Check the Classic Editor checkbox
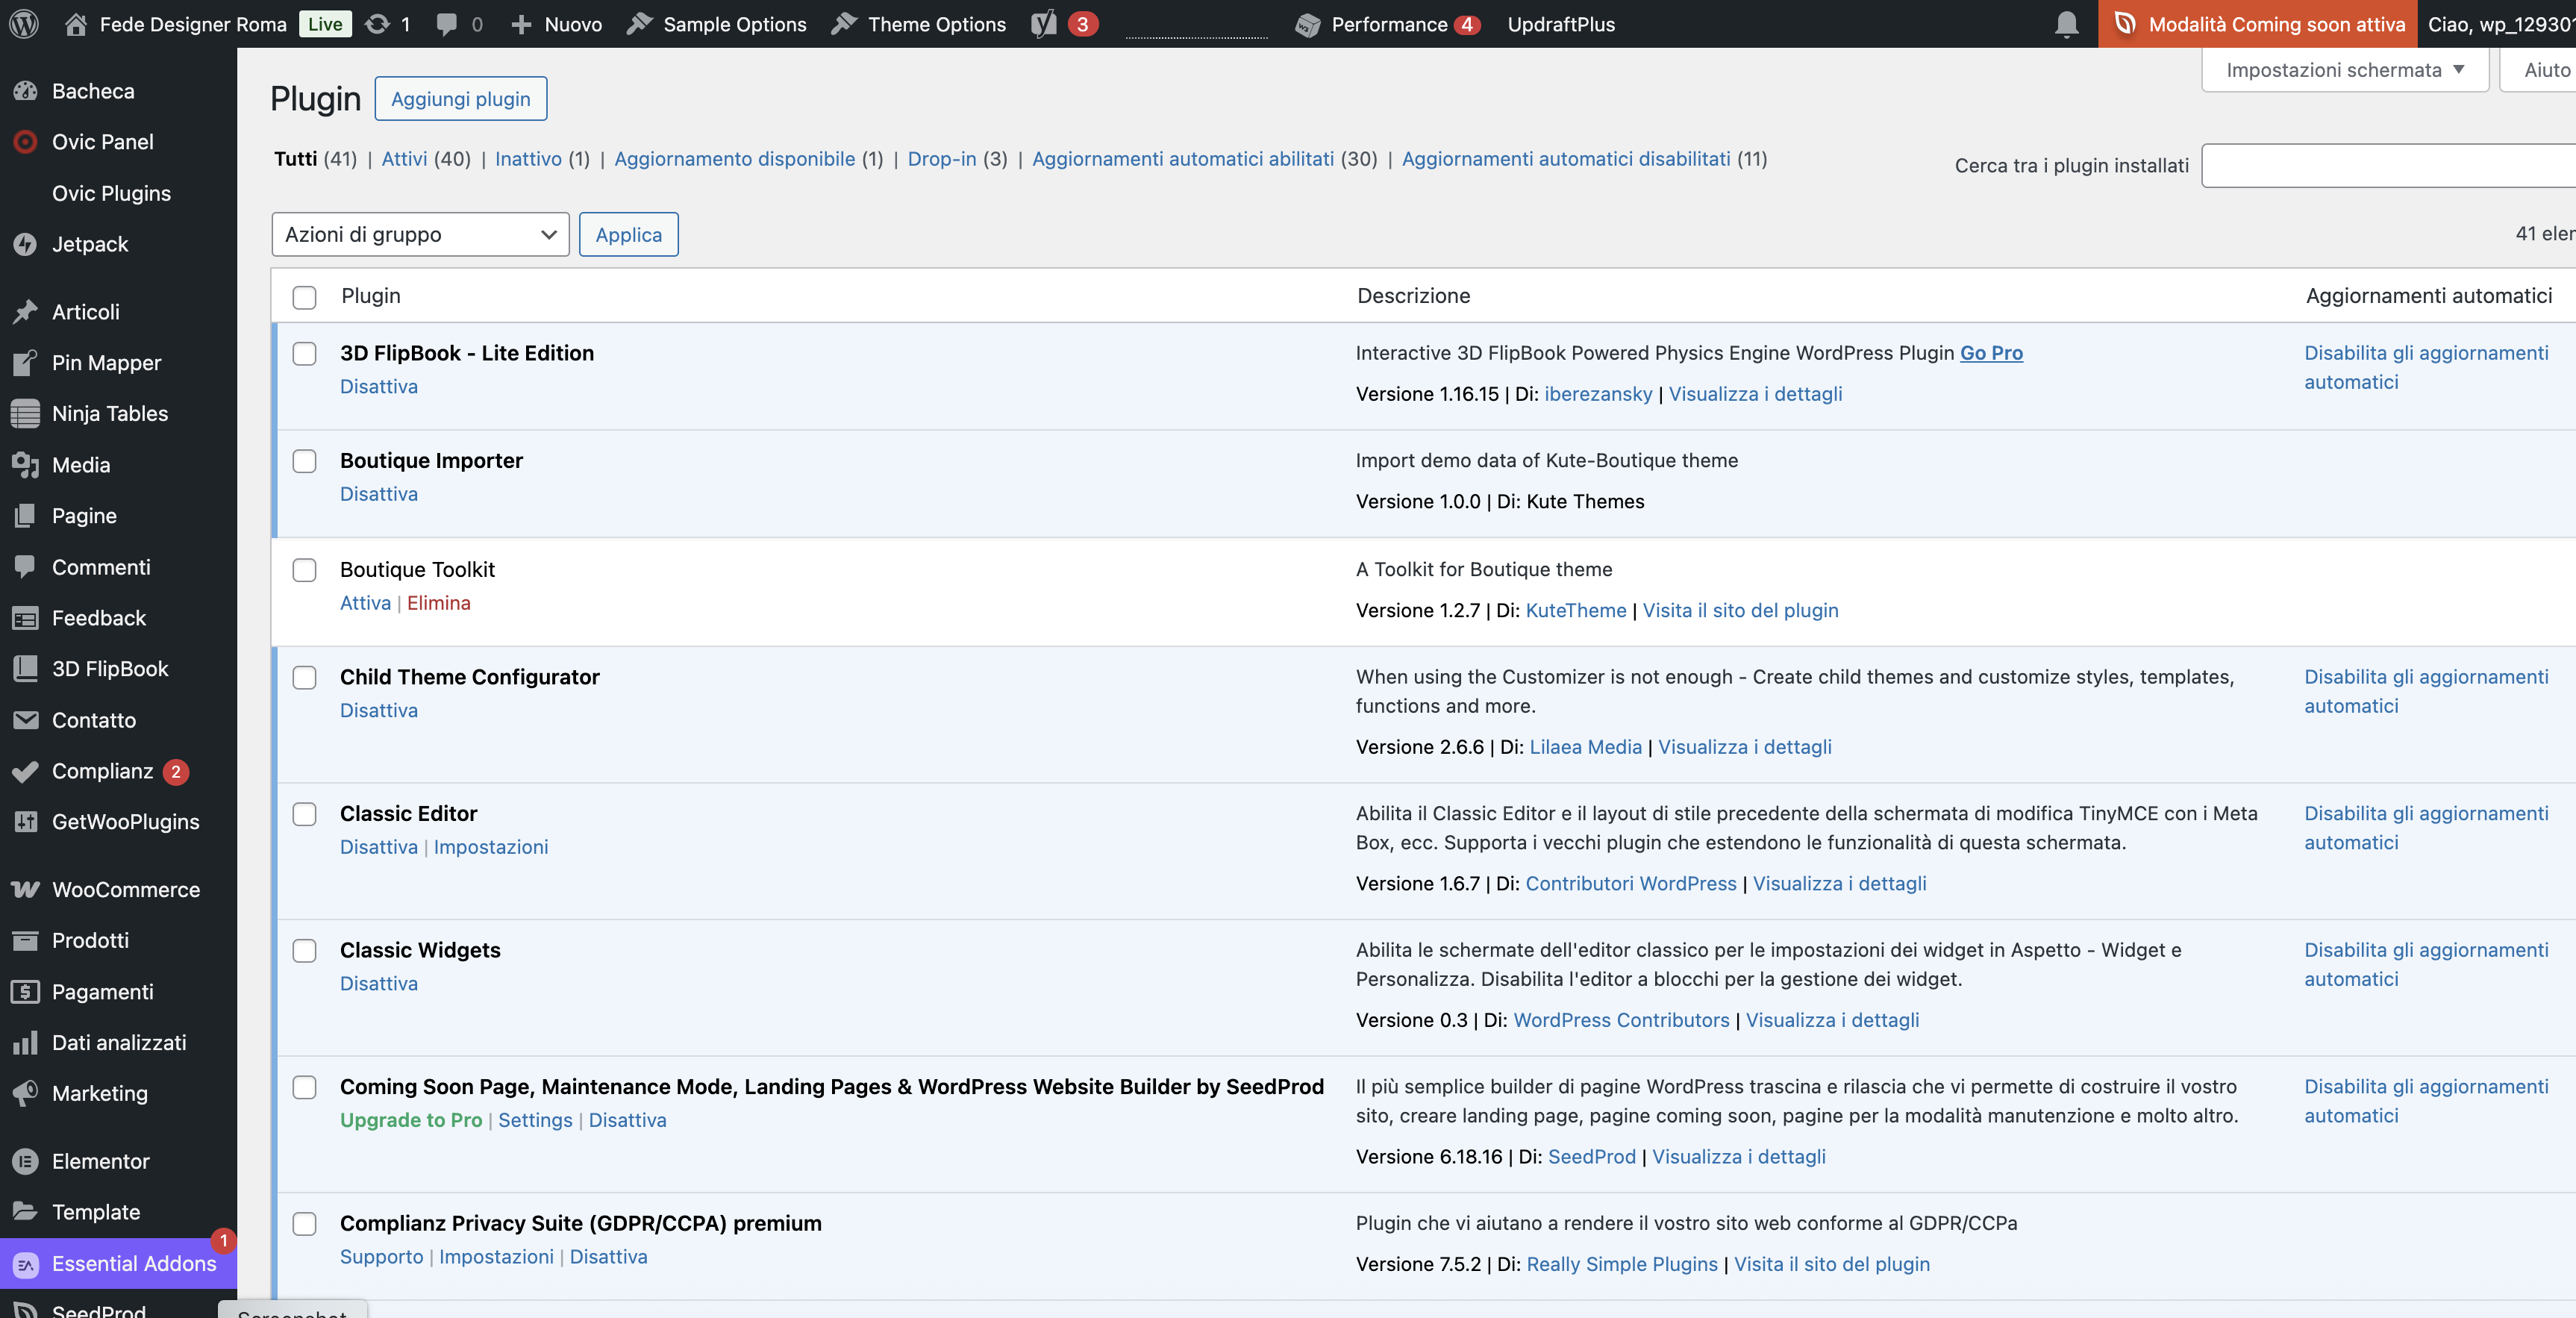Viewport: 2576px width, 1318px height. coord(304,814)
